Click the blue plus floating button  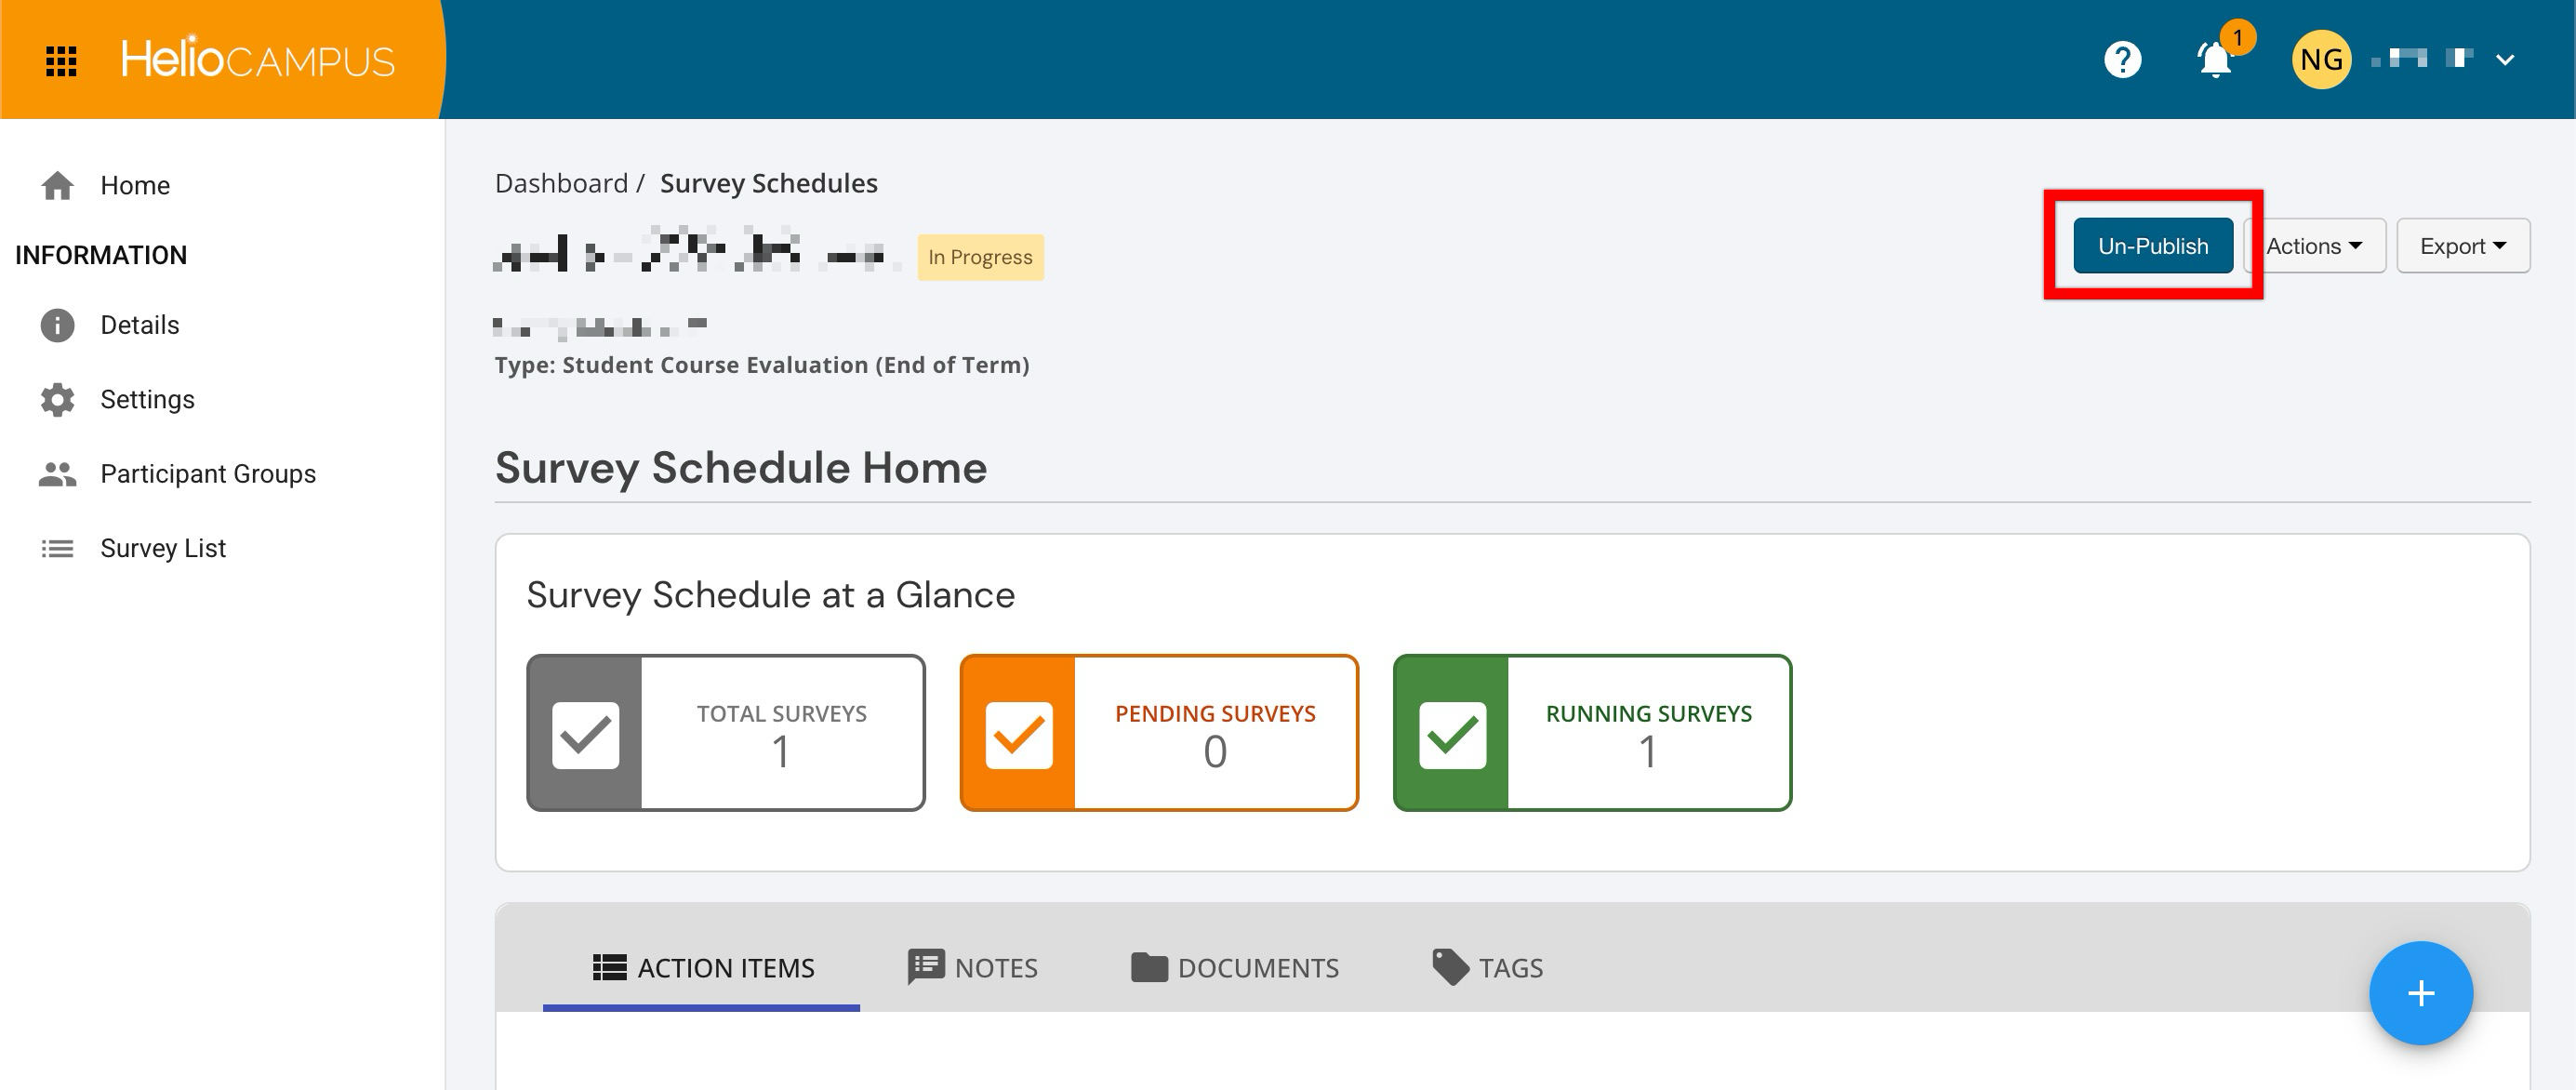click(2421, 993)
